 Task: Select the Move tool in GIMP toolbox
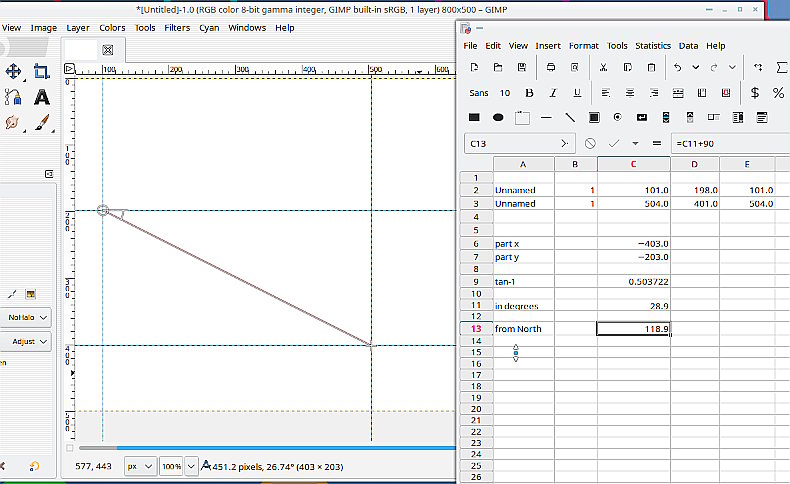(x=13, y=71)
